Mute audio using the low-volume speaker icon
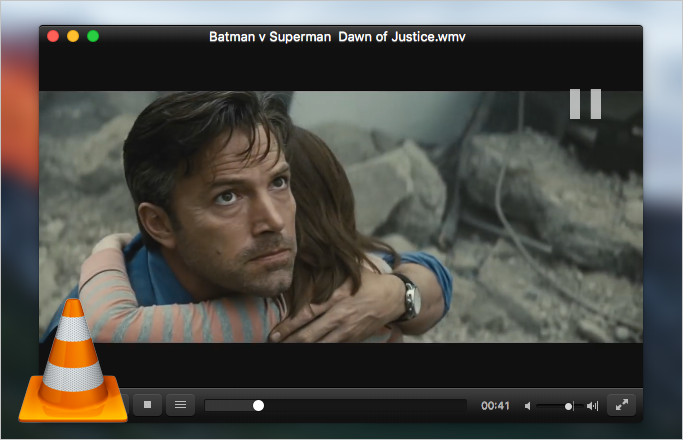This screenshot has width=683, height=440. pos(527,406)
